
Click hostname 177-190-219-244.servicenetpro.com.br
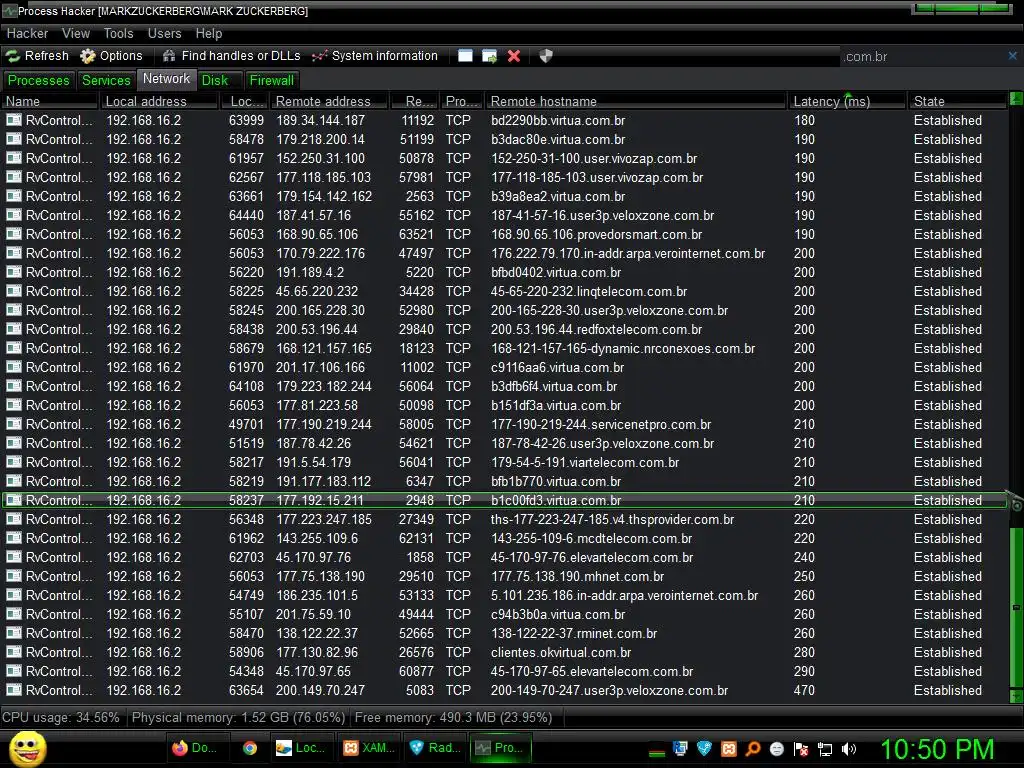point(601,424)
